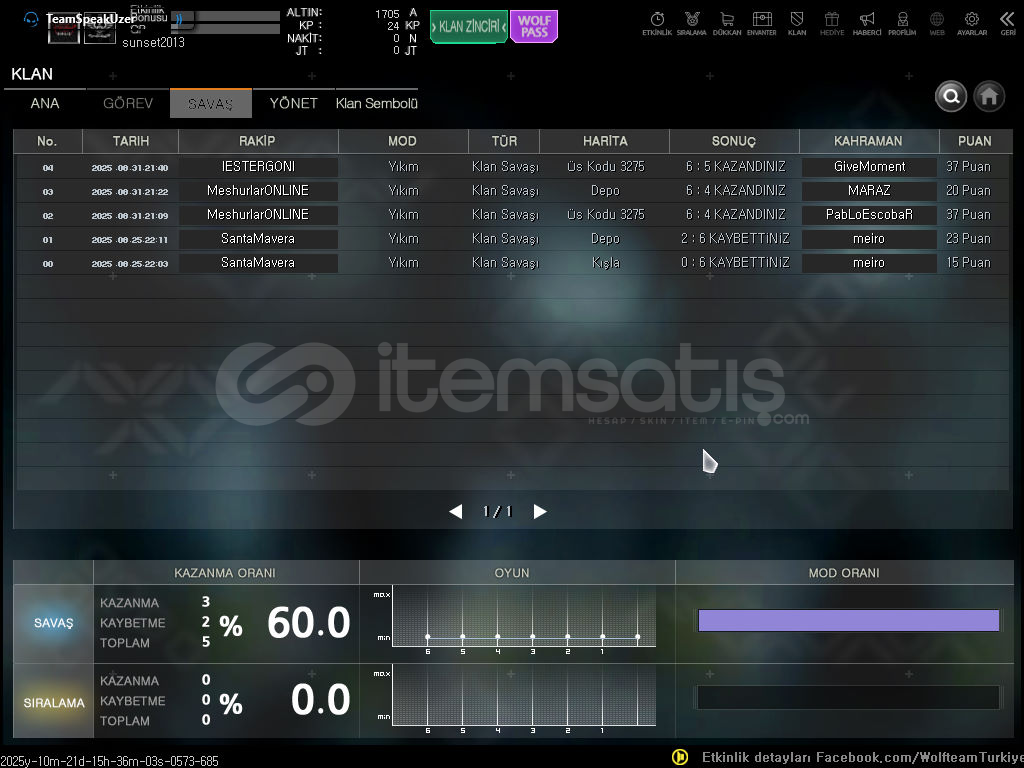Click the KLAN ZİNCİRİ green button
This screenshot has height=768, width=1024.
pos(468,27)
